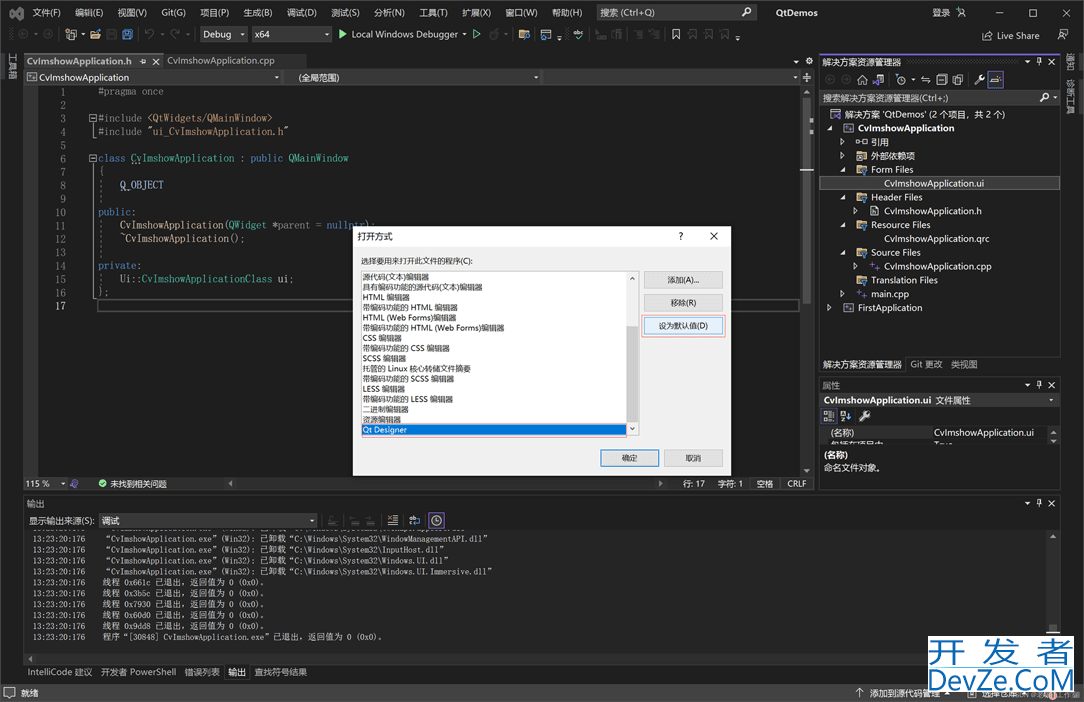
Task: Open the Git(G) menu
Action: pos(174,12)
